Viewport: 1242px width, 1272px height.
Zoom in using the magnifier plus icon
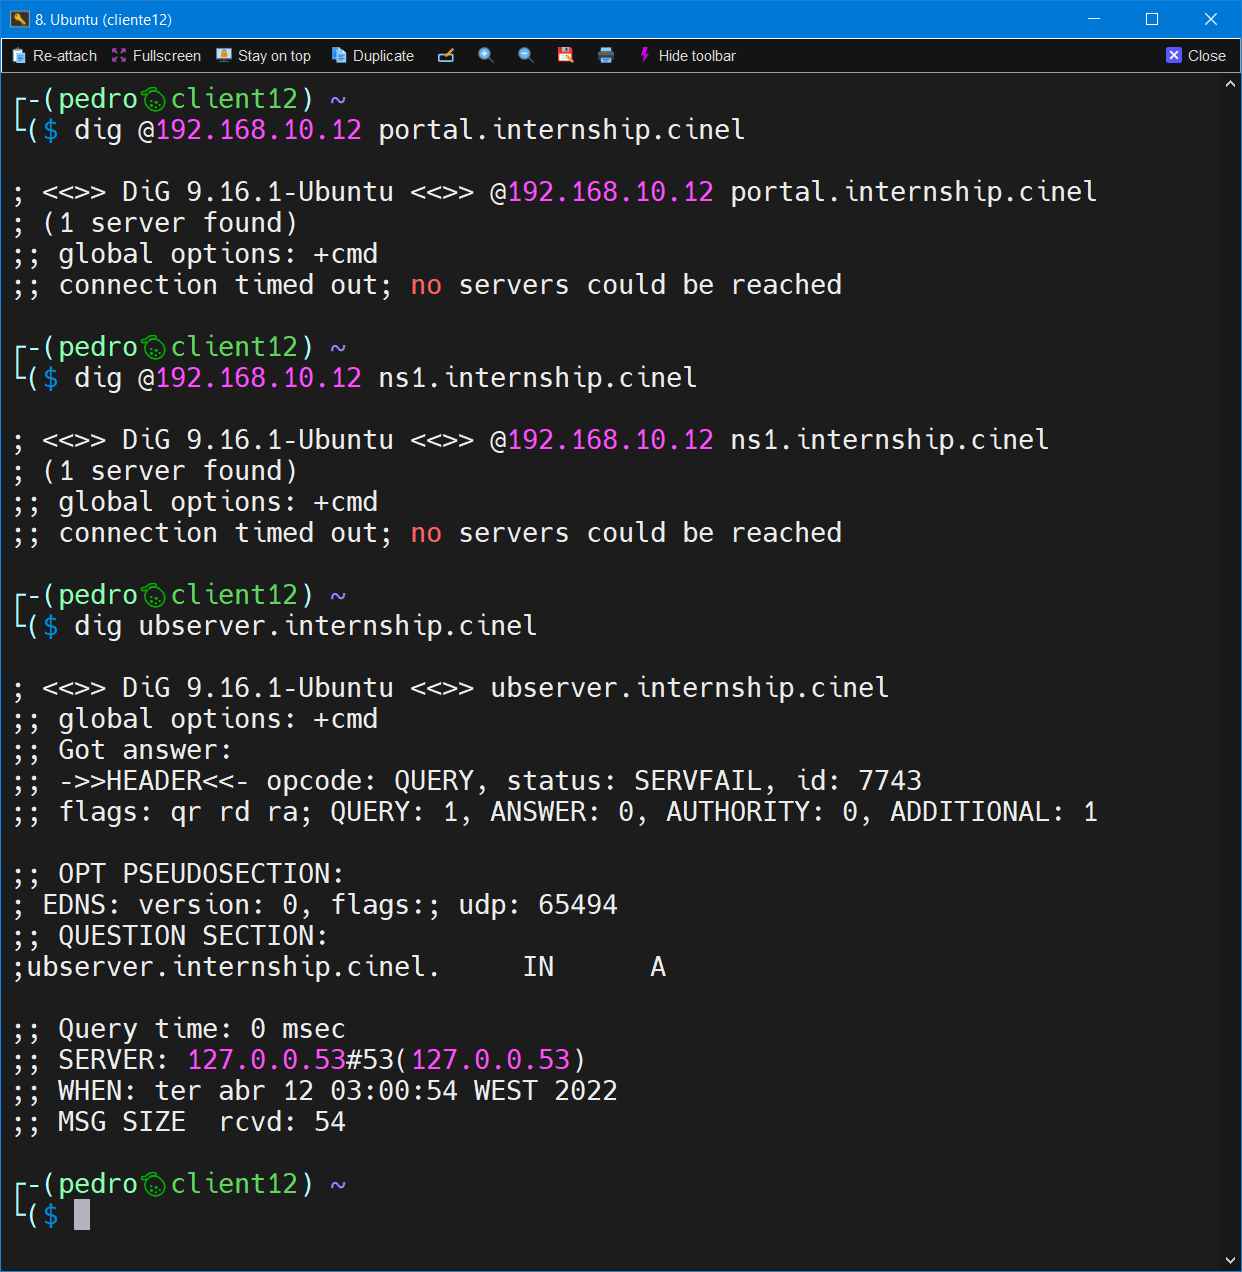(x=486, y=56)
